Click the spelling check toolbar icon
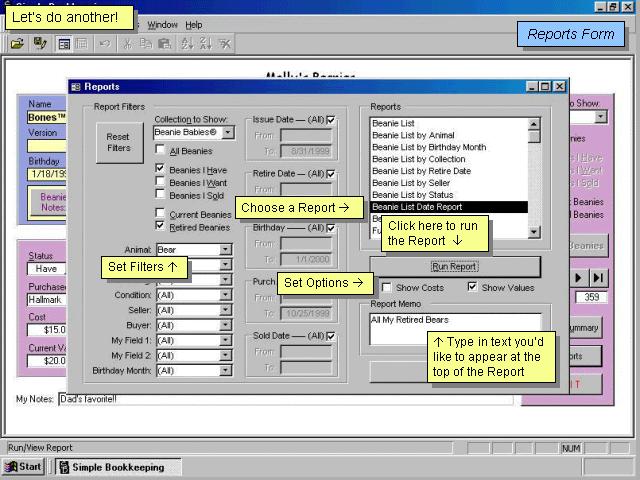 pyautogui.click(x=40, y=44)
